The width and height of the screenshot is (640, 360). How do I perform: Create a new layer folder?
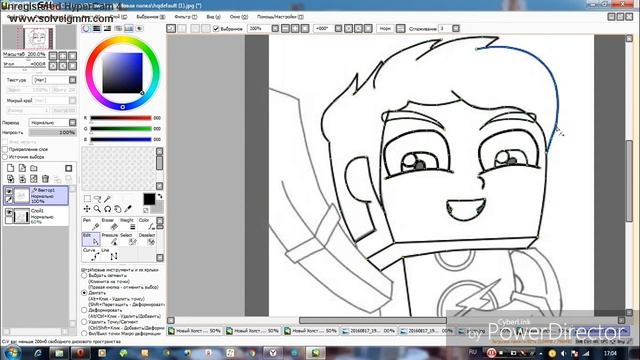(34, 168)
